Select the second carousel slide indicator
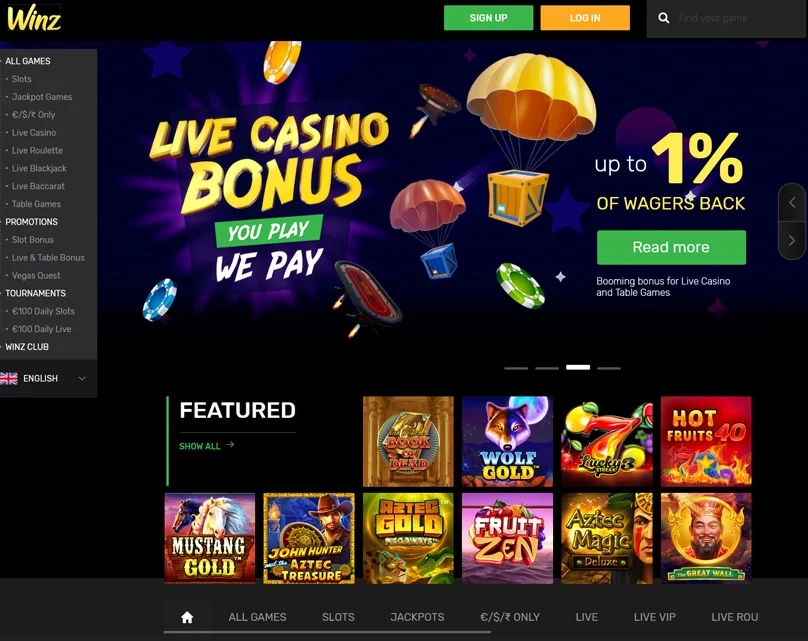The image size is (808, 641). pos(547,368)
